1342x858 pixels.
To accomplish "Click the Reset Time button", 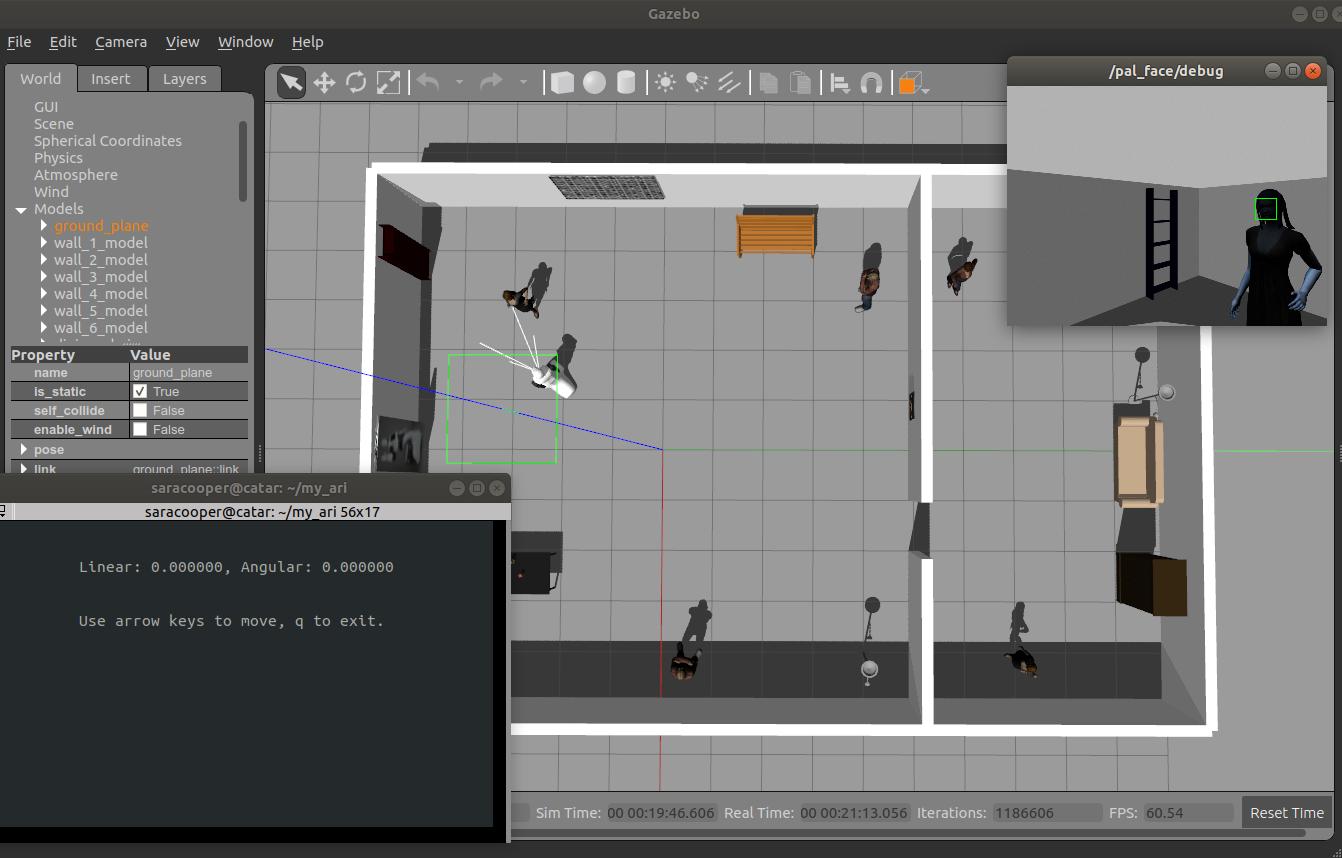I will 1286,813.
